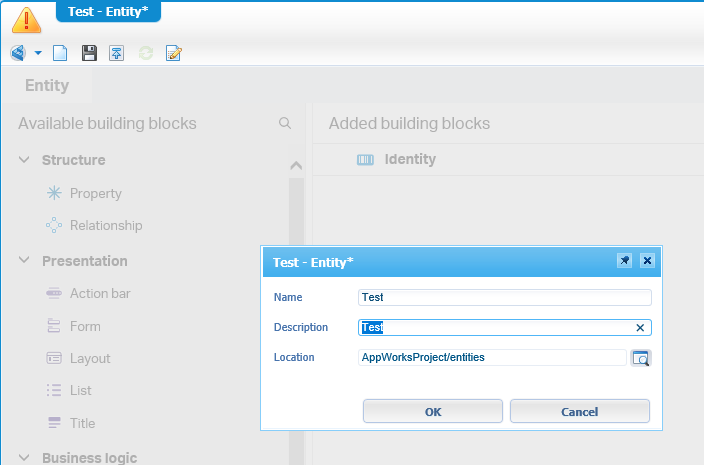Click the Cancel button
Screen dimensions: 704x465
pos(580,412)
